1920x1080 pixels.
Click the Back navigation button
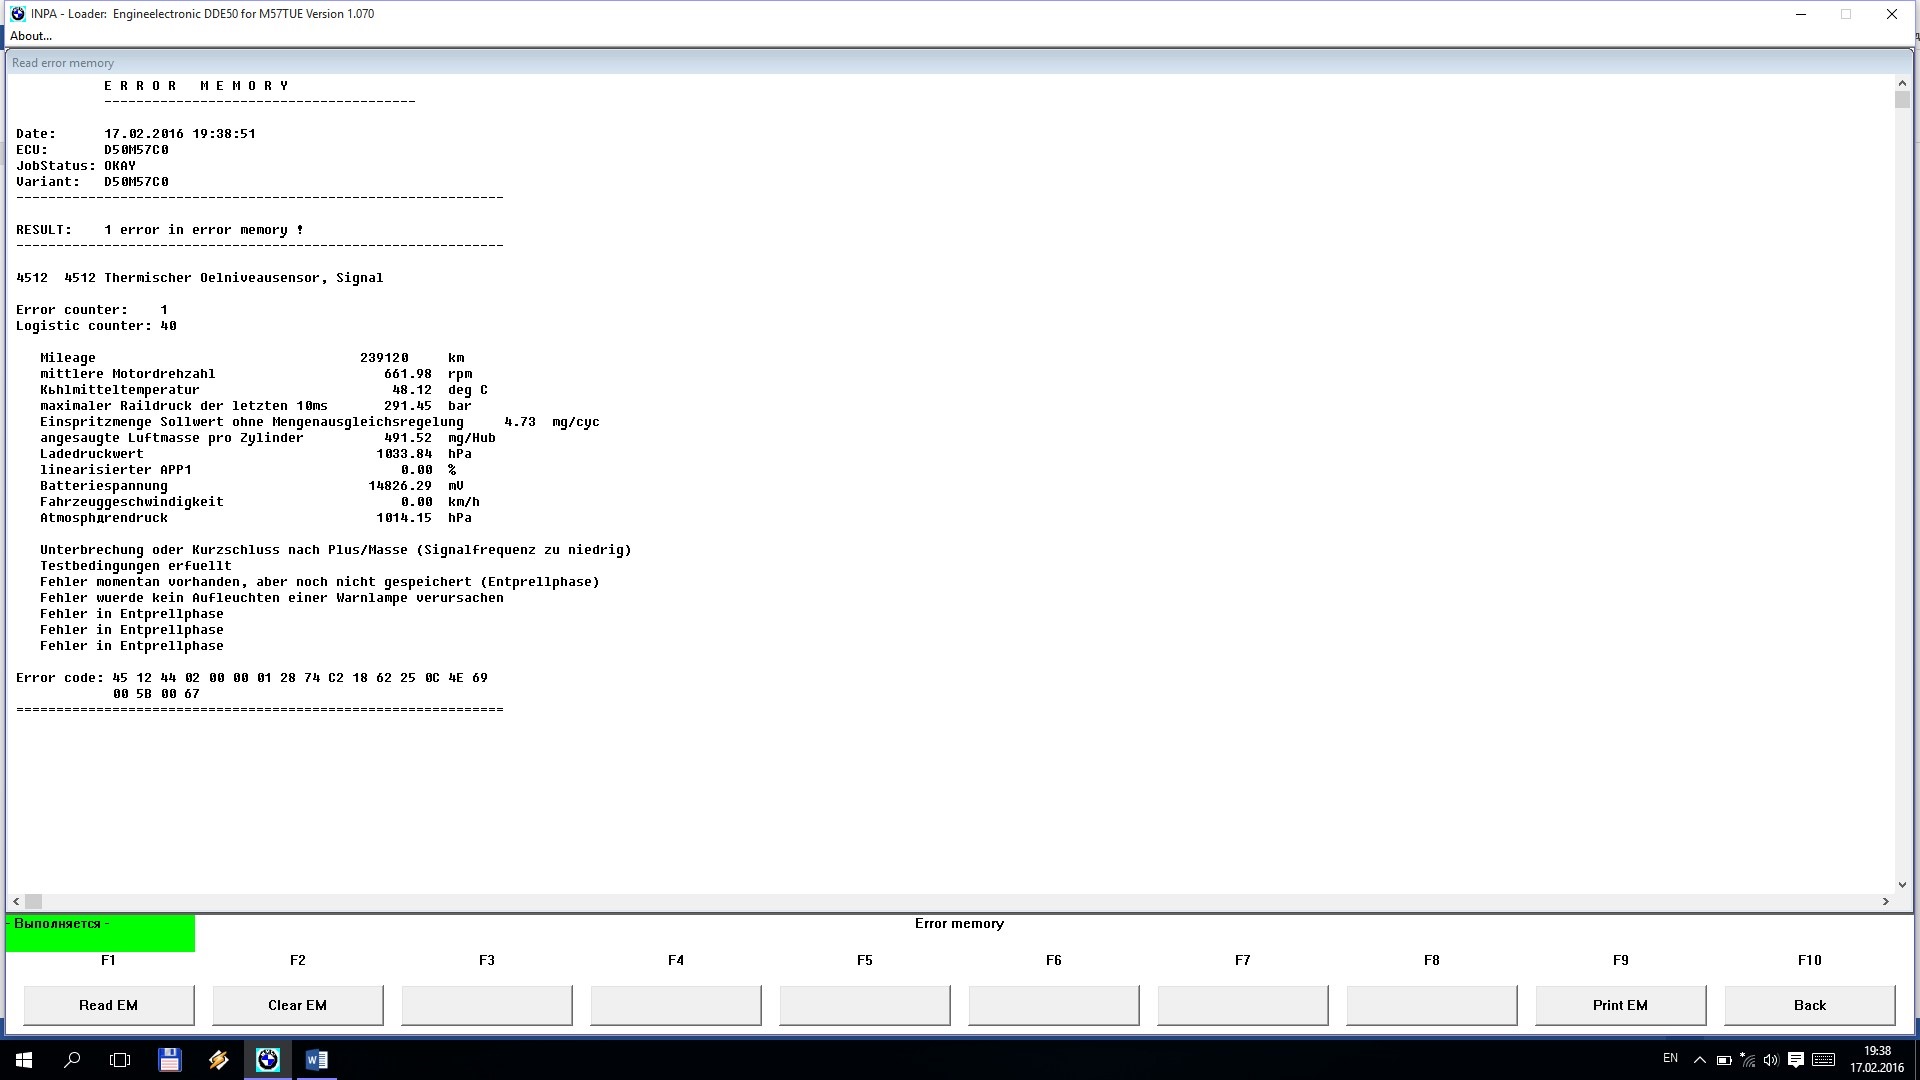pos(1809,1005)
